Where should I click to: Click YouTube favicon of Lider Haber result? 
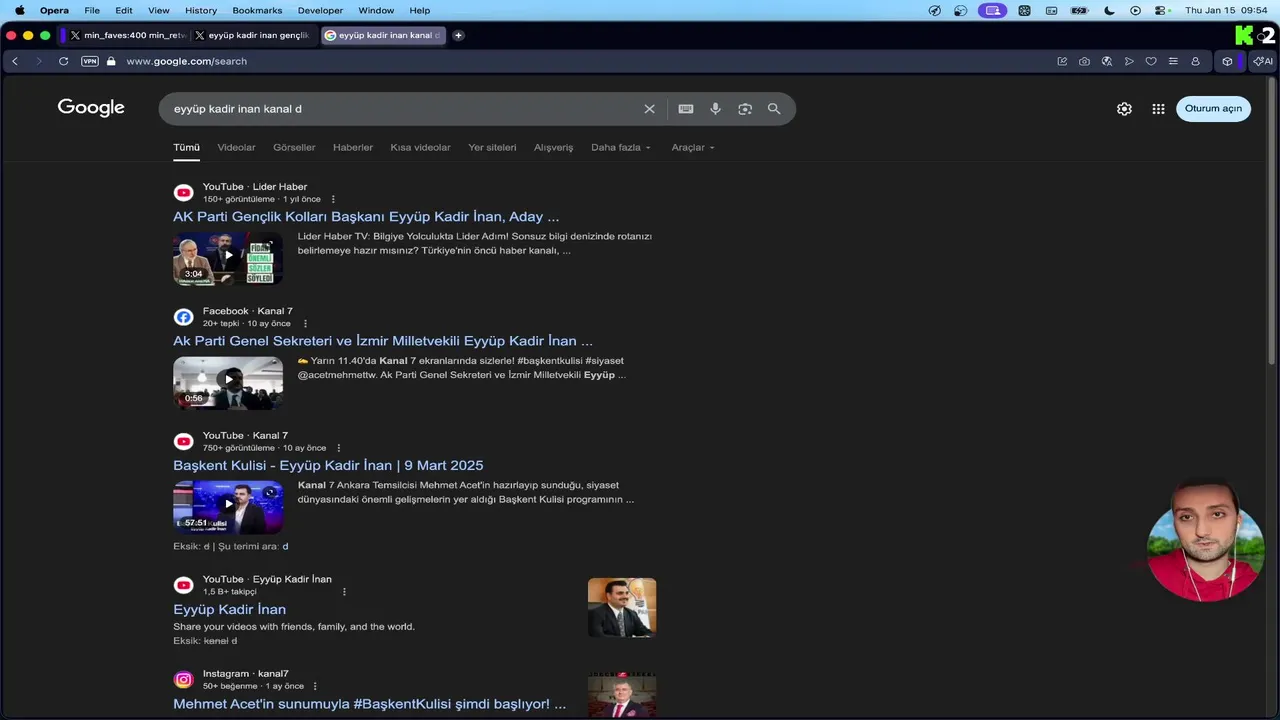coord(183,193)
